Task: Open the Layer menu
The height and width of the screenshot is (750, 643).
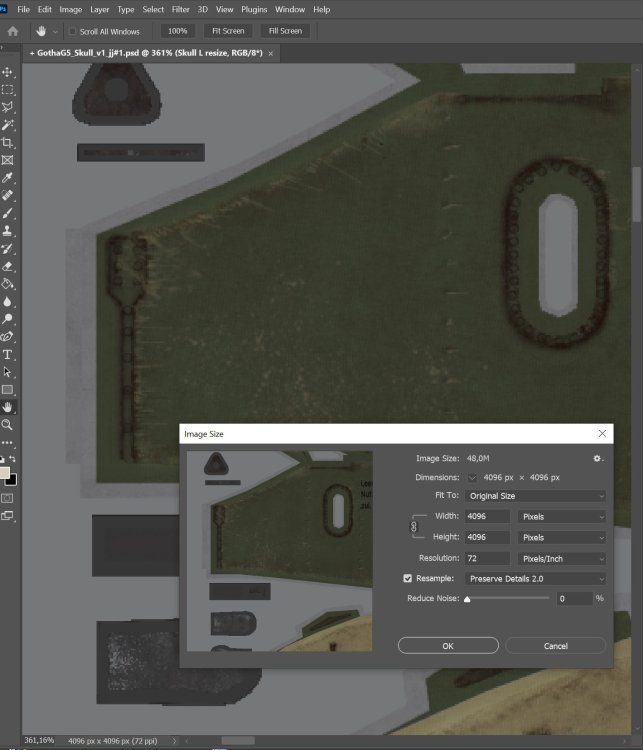Action: coord(100,9)
